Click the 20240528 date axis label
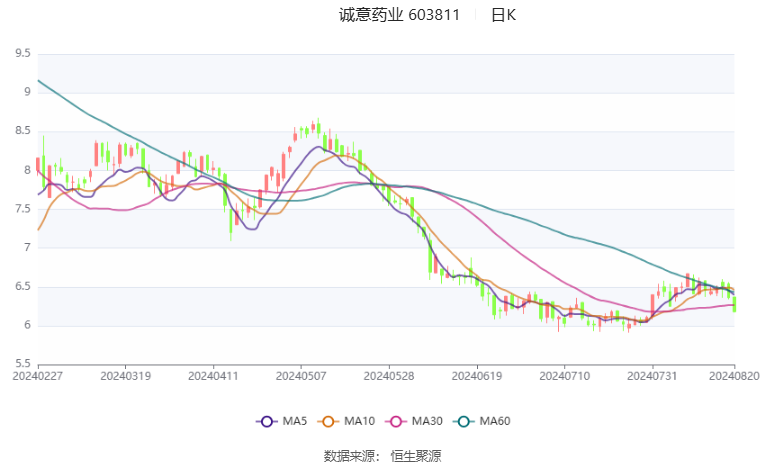 pos(389,376)
